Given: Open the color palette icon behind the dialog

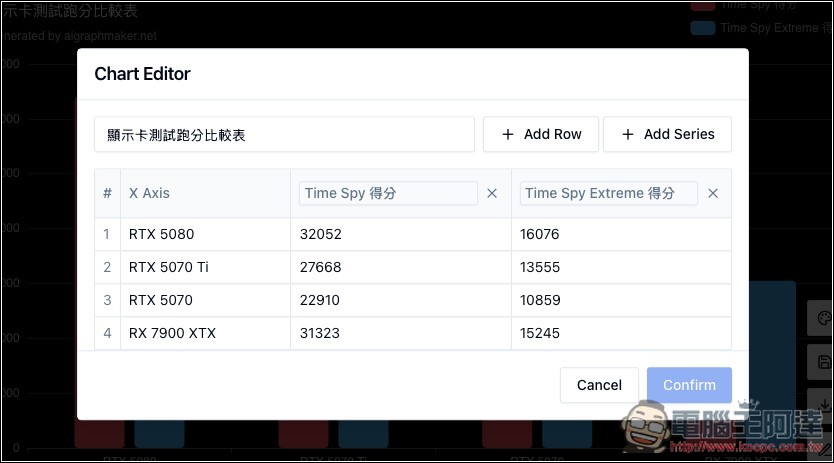Looking at the screenshot, I should 823,318.
